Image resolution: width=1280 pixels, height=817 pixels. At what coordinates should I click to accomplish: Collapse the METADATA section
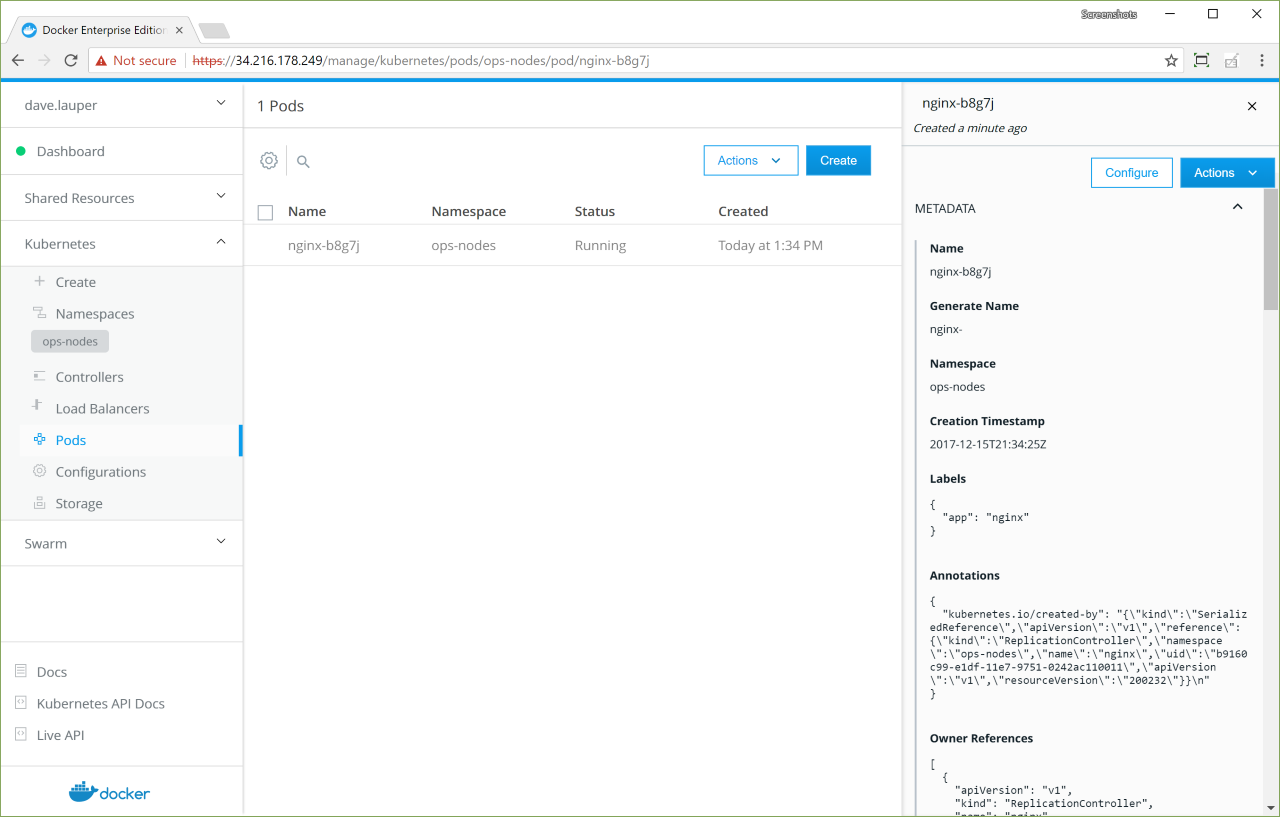pos(1237,208)
